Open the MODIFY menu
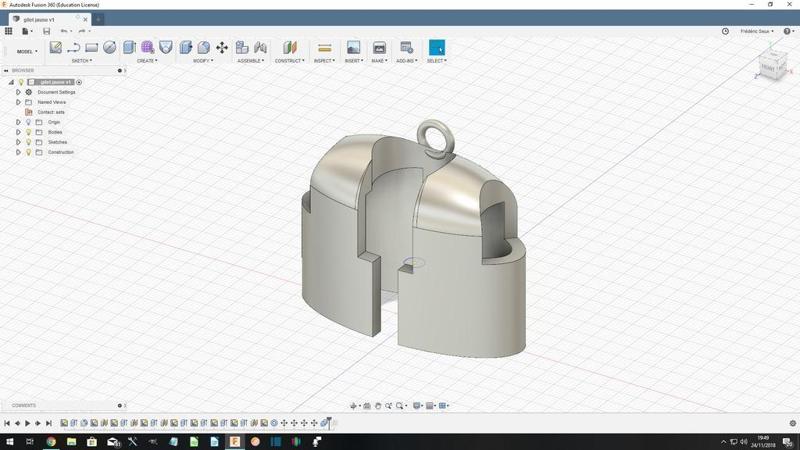Image resolution: width=800 pixels, height=450 pixels. click(x=202, y=61)
